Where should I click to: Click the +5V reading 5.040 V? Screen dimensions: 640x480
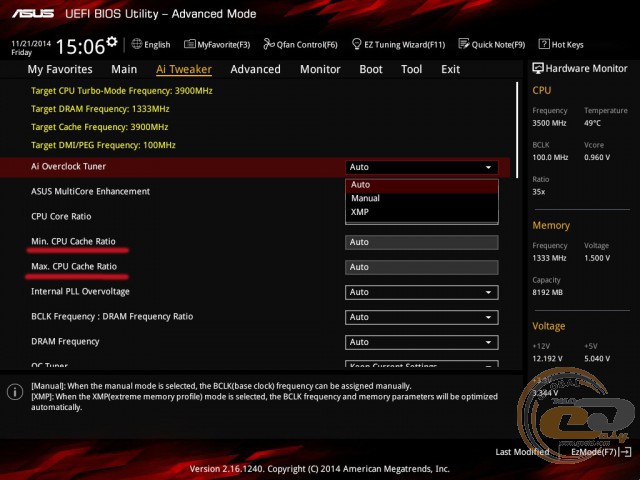click(x=597, y=359)
